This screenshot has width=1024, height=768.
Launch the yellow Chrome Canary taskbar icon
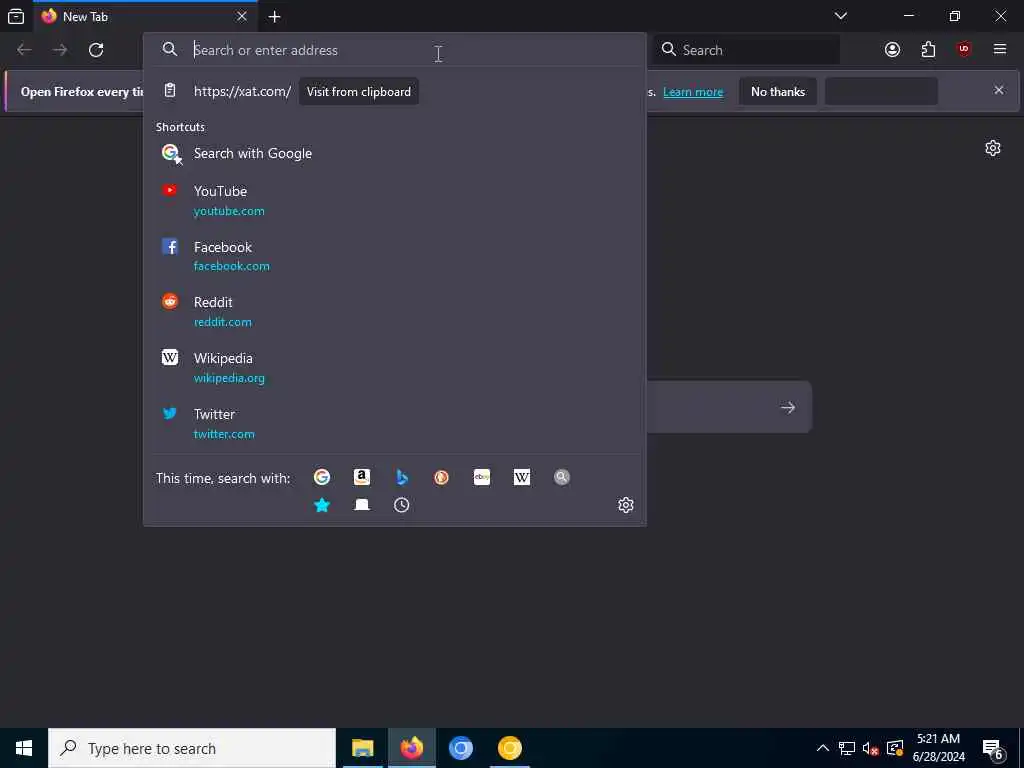[509, 748]
